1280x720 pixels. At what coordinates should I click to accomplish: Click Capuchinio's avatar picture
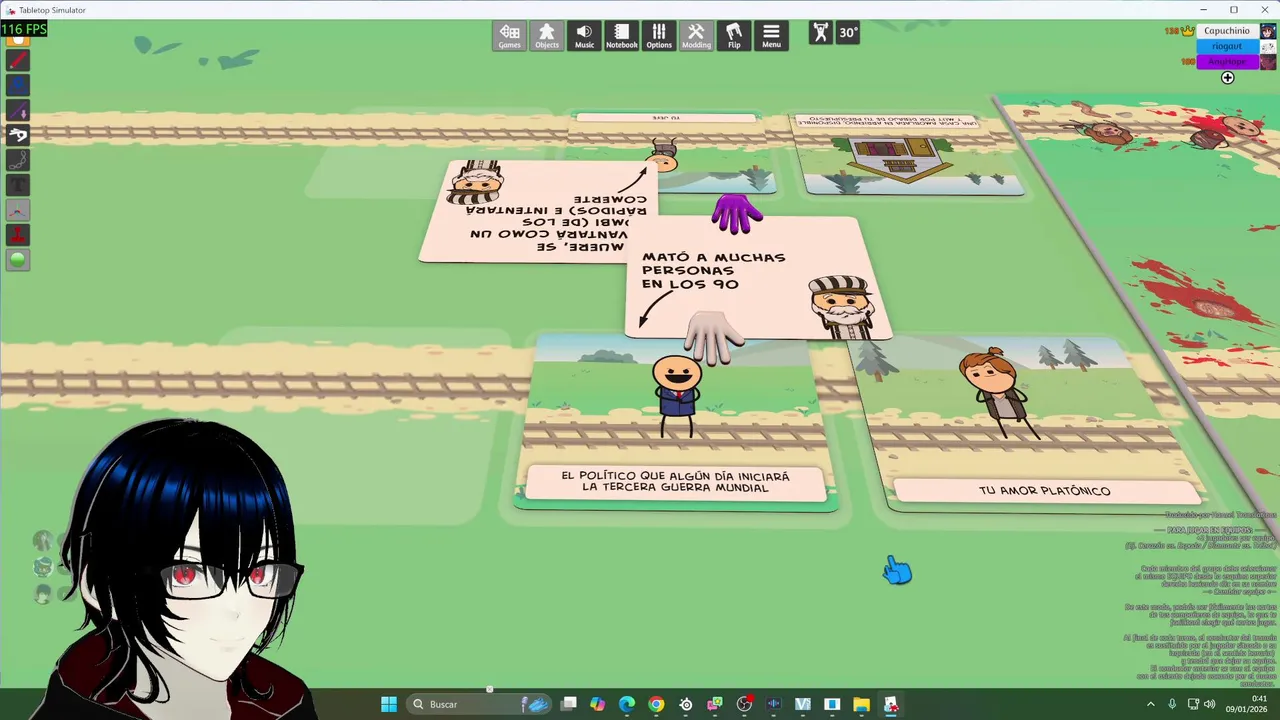pyautogui.click(x=1268, y=31)
